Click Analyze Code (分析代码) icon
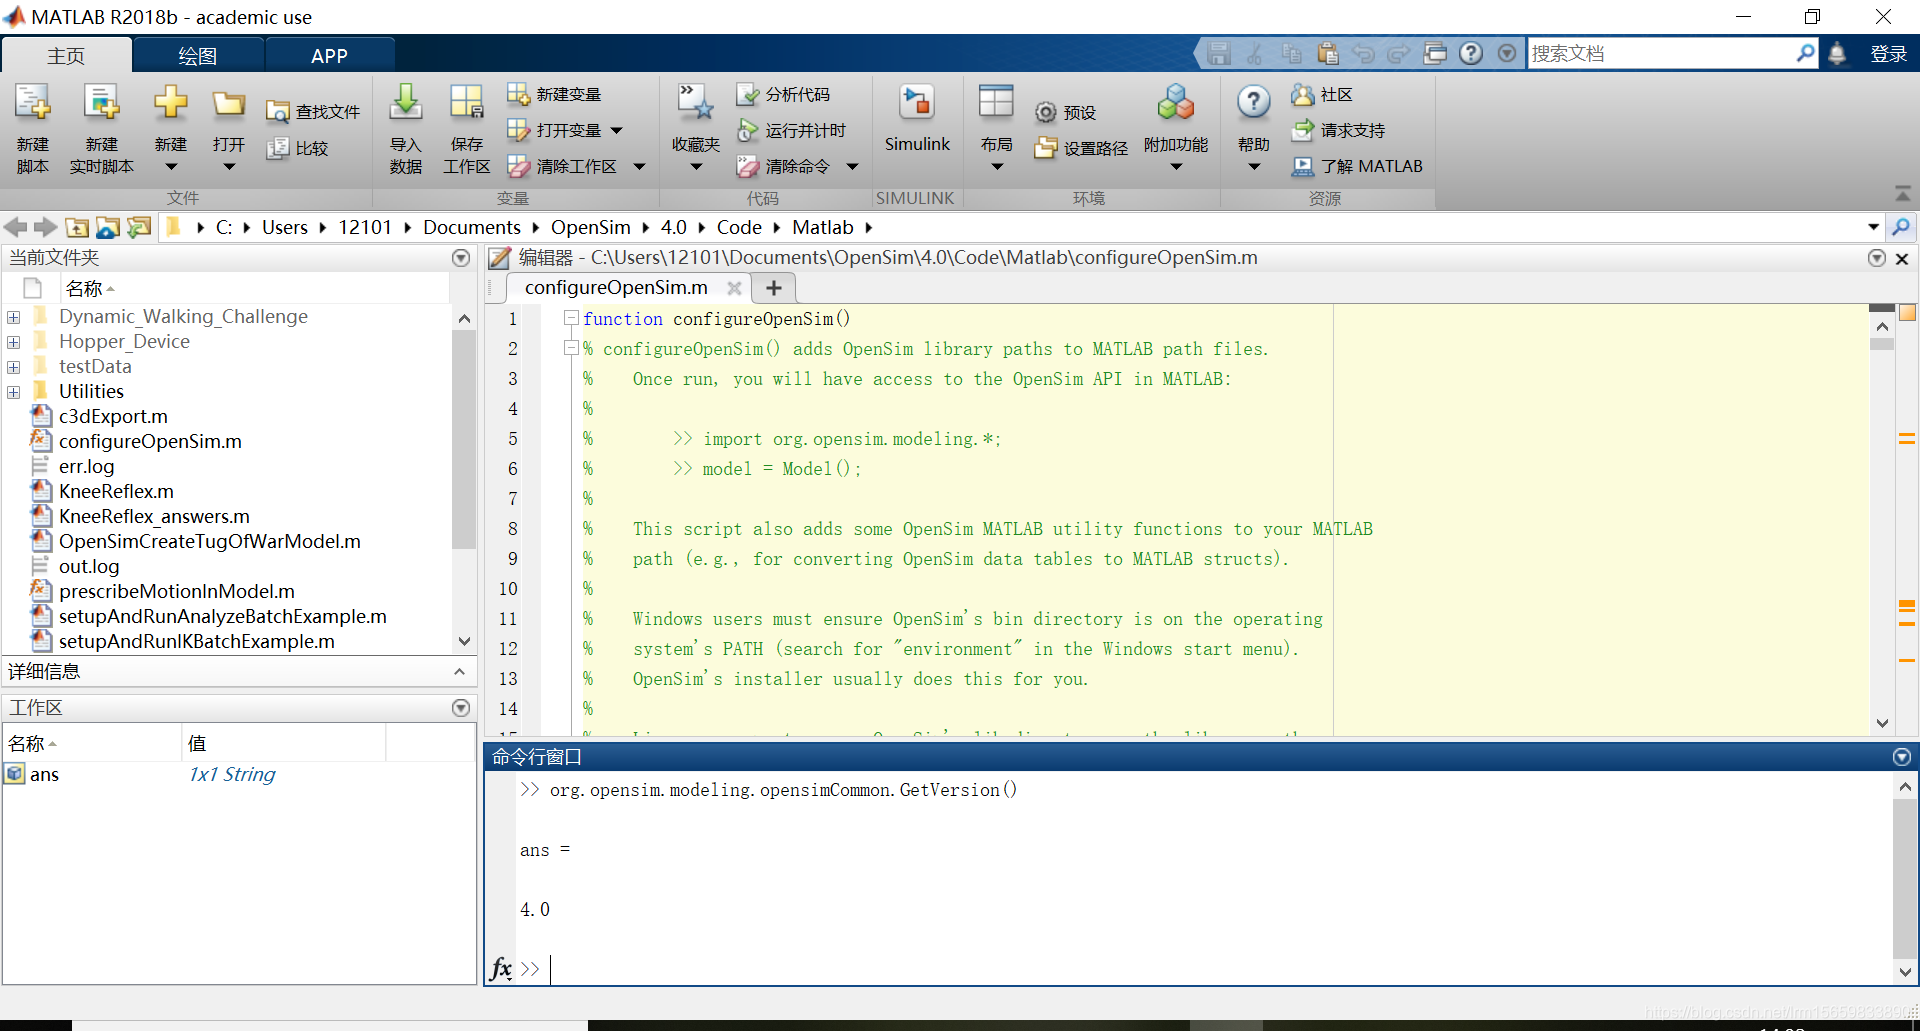 (747, 94)
